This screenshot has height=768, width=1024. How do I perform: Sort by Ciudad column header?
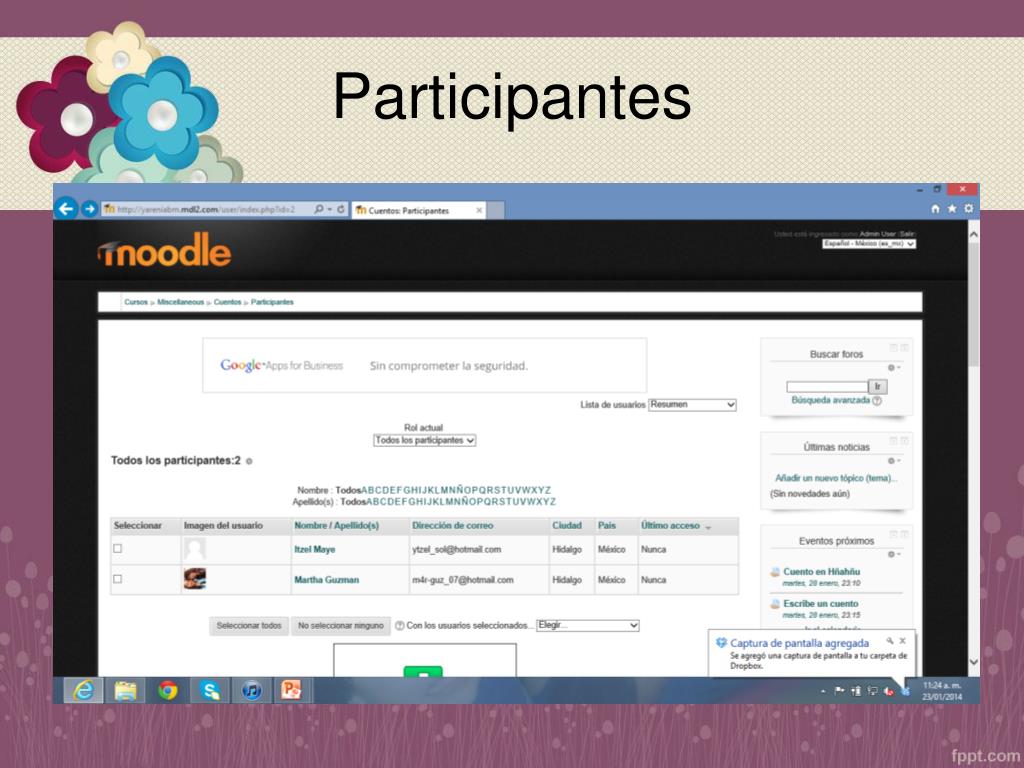[567, 526]
